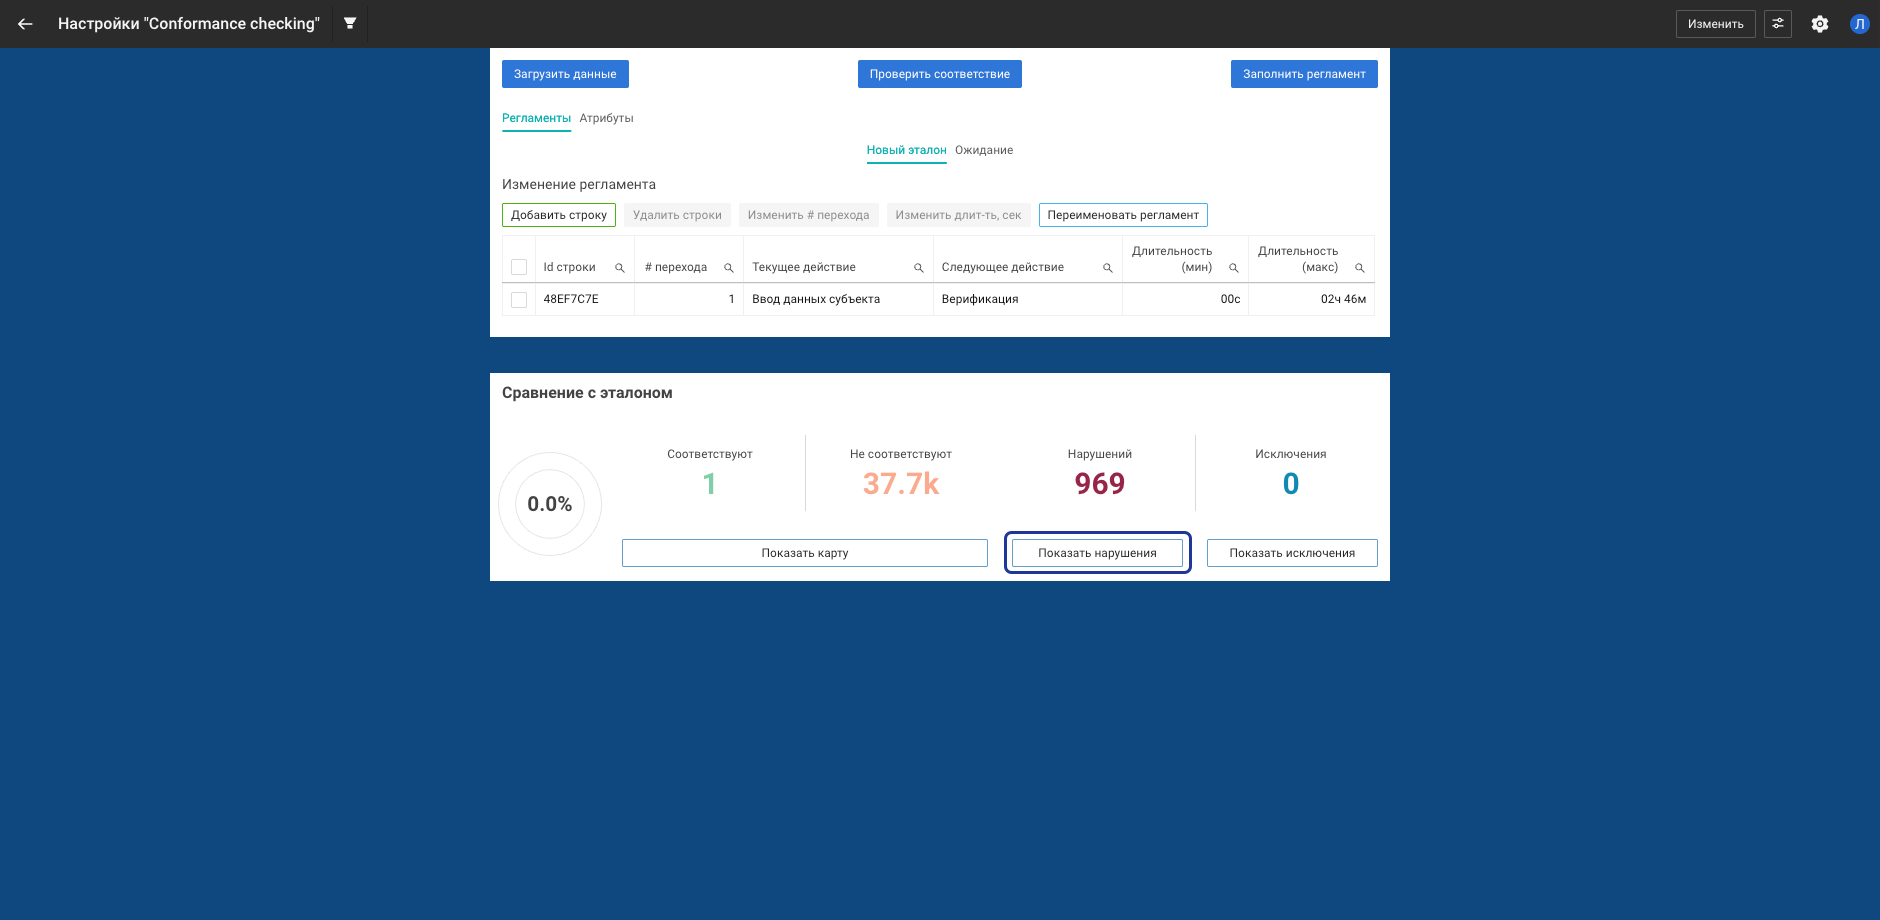Search in Текущее действие column

(919, 268)
